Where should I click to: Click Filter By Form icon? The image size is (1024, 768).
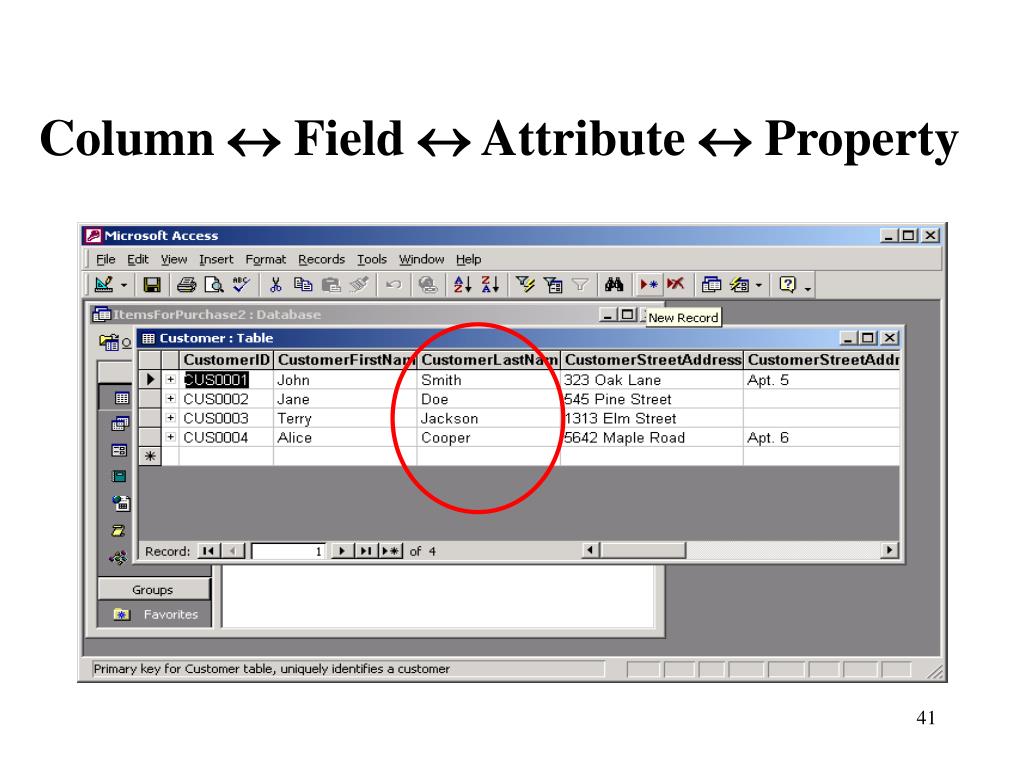(x=553, y=285)
